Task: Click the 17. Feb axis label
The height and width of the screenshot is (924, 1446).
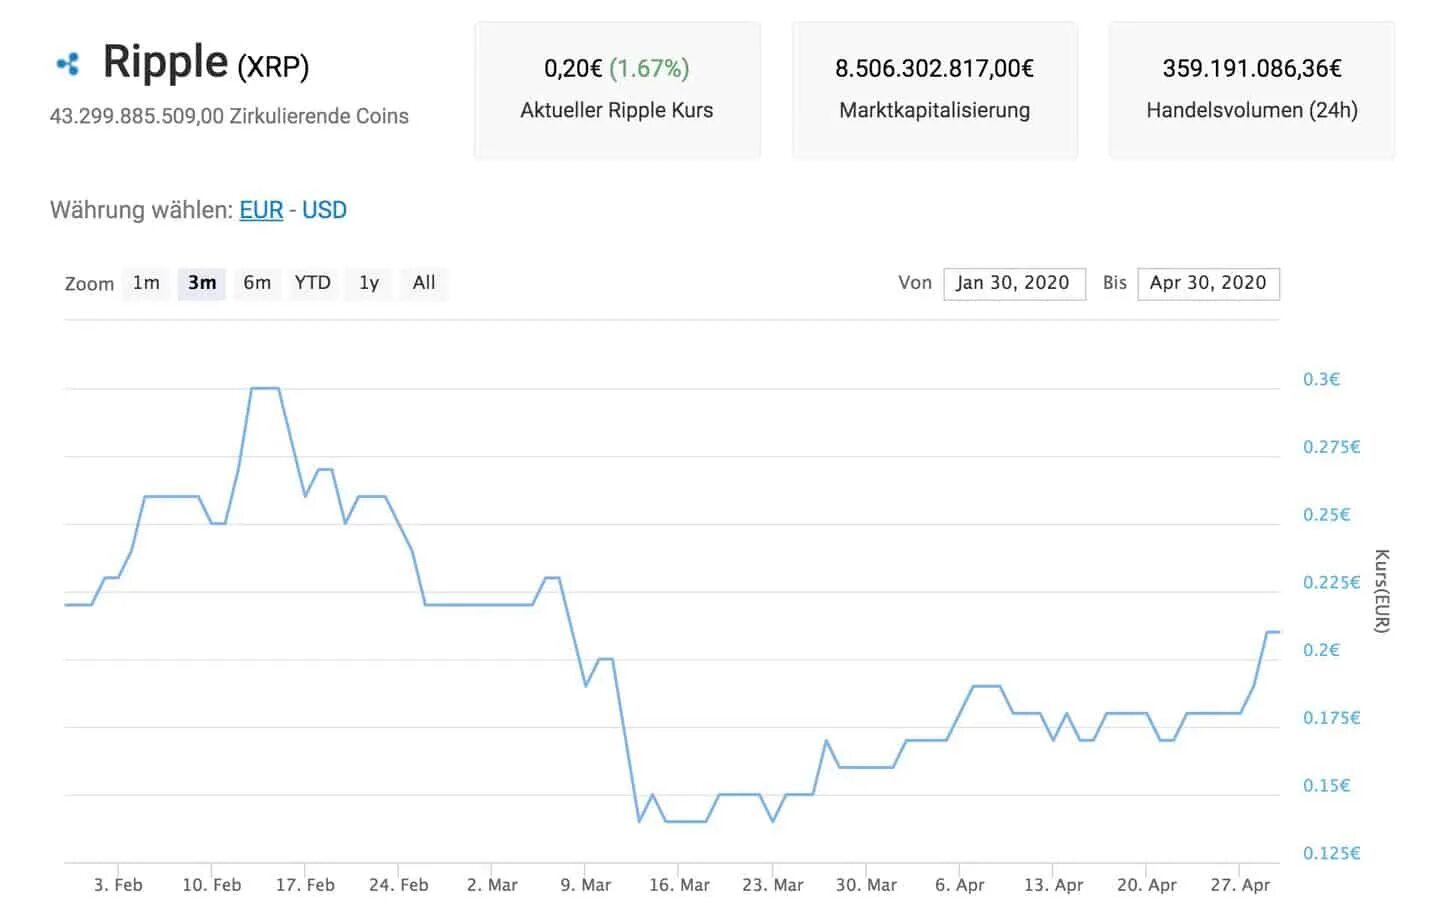Action: 305,885
